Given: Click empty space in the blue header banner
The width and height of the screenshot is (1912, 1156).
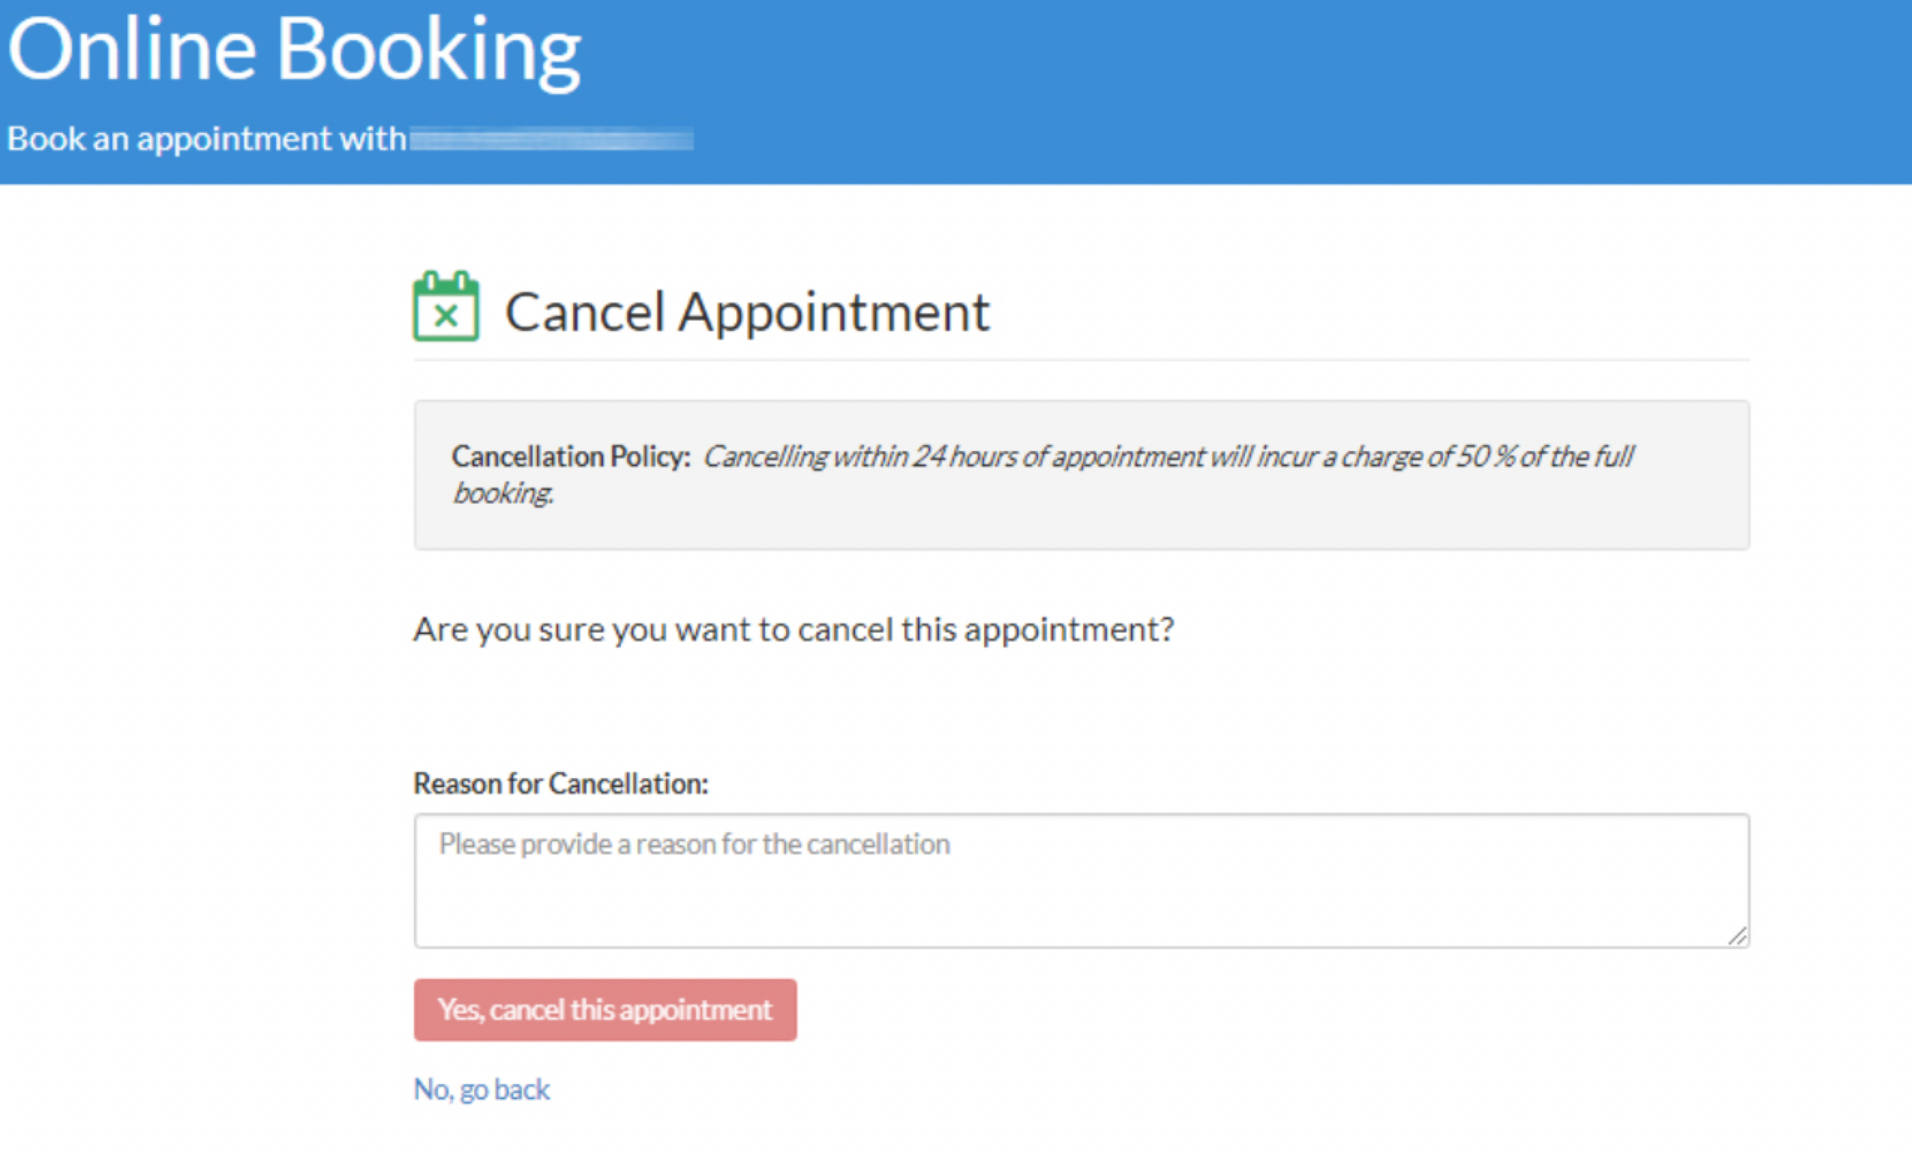Looking at the screenshot, I should (x=1300, y=90).
